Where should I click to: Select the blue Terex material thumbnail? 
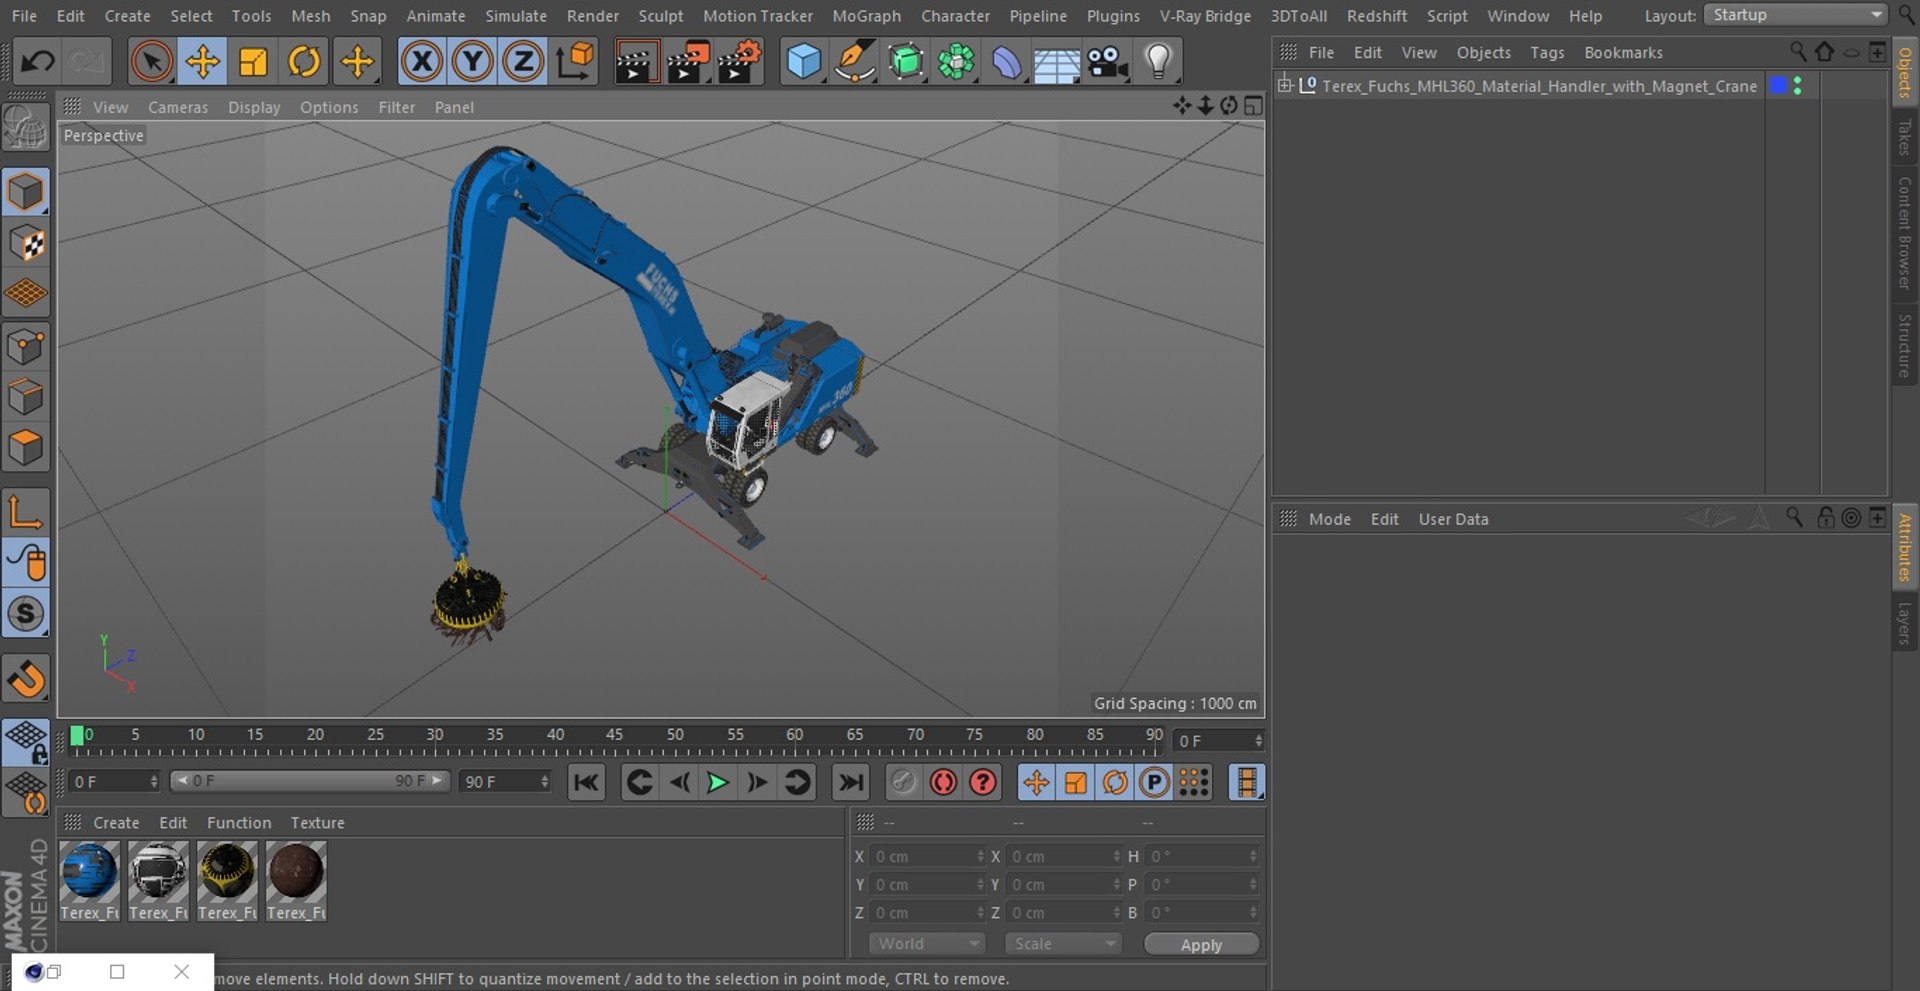pos(90,872)
